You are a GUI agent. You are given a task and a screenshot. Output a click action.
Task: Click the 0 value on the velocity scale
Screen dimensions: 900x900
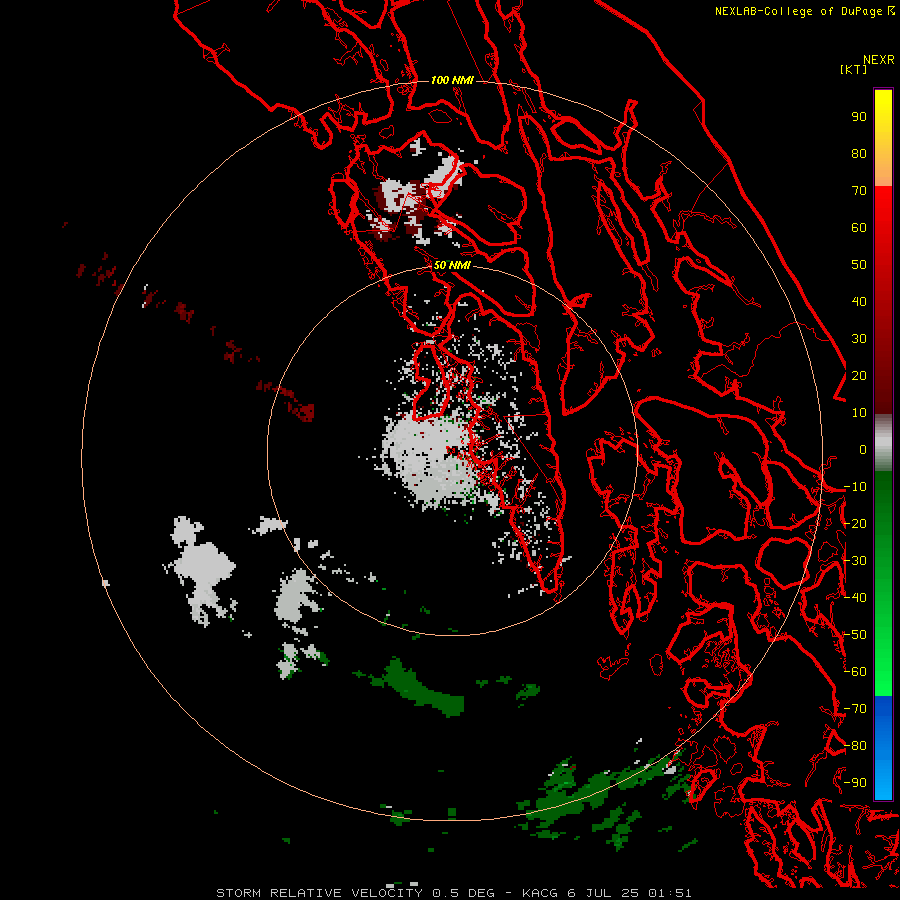click(863, 449)
